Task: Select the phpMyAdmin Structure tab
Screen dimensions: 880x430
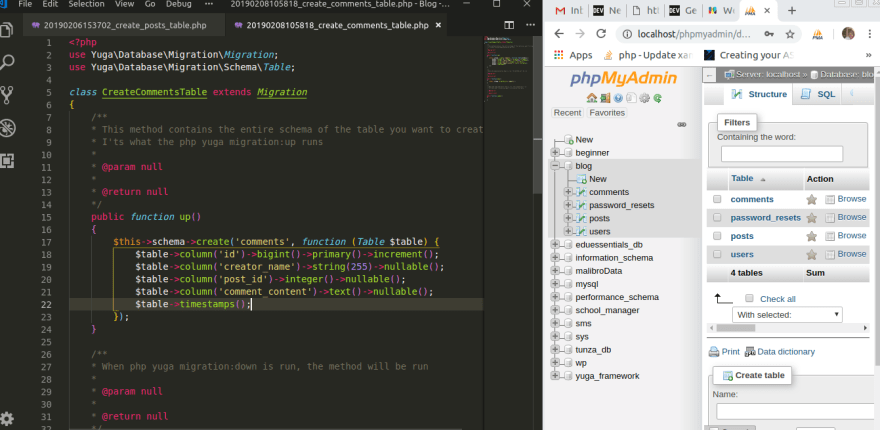Action: pyautogui.click(x=759, y=94)
